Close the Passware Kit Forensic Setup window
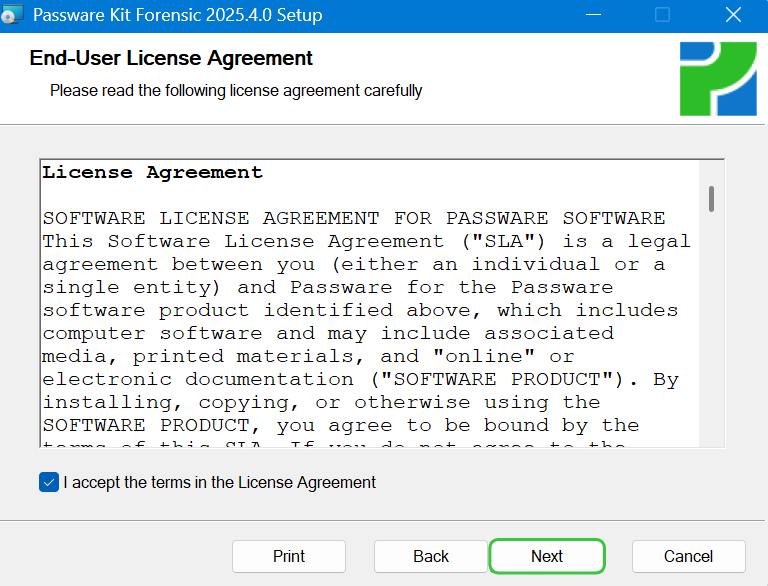 click(733, 15)
